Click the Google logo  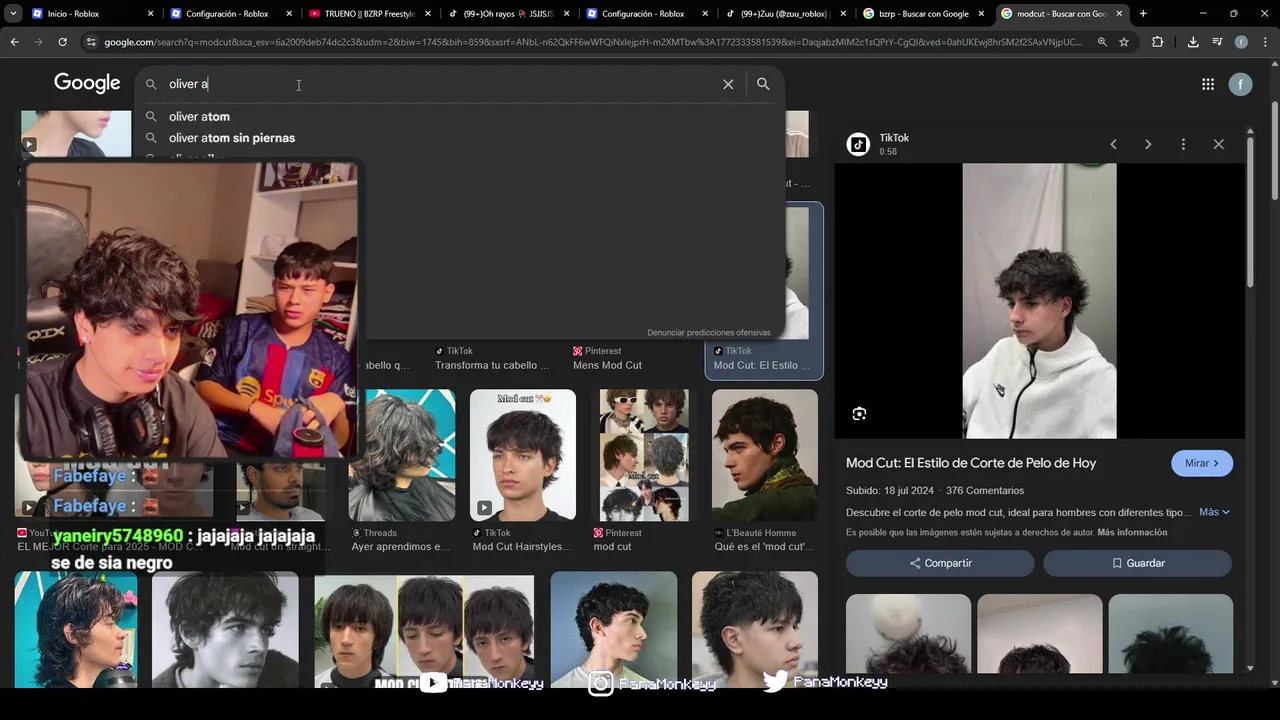(87, 83)
